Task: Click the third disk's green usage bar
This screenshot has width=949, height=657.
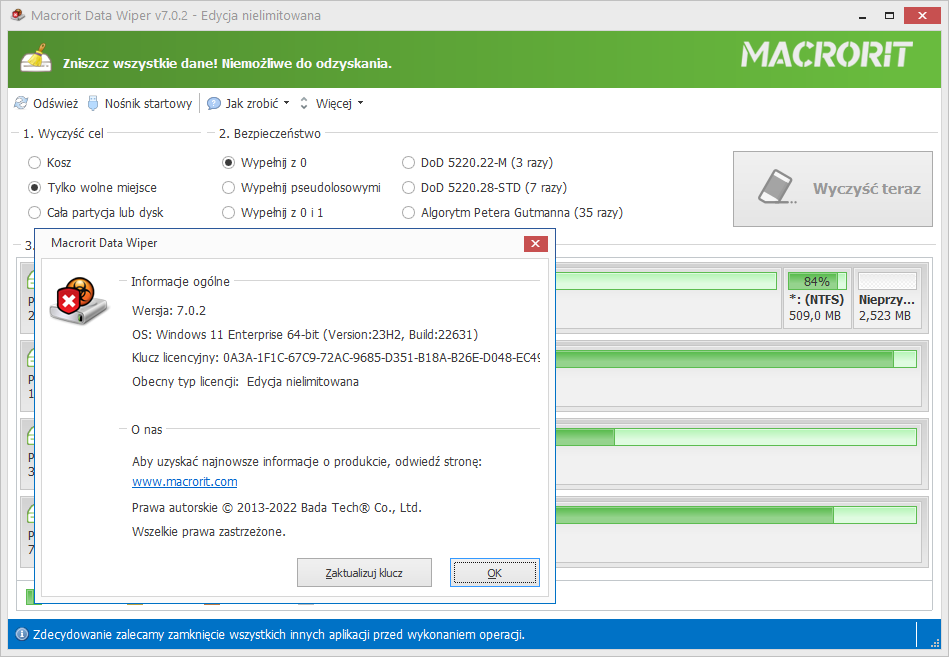Action: click(x=736, y=437)
